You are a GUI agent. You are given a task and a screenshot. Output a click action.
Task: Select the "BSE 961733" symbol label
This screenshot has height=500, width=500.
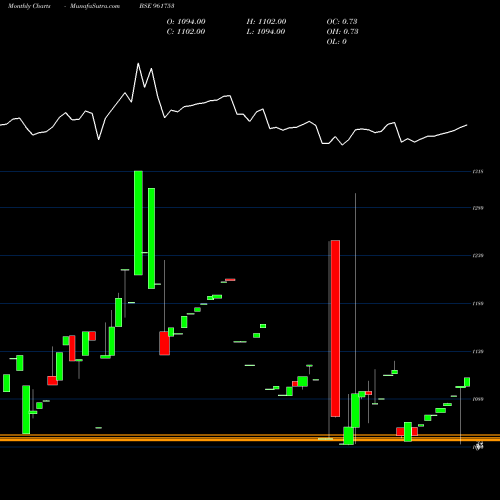(x=157, y=6)
